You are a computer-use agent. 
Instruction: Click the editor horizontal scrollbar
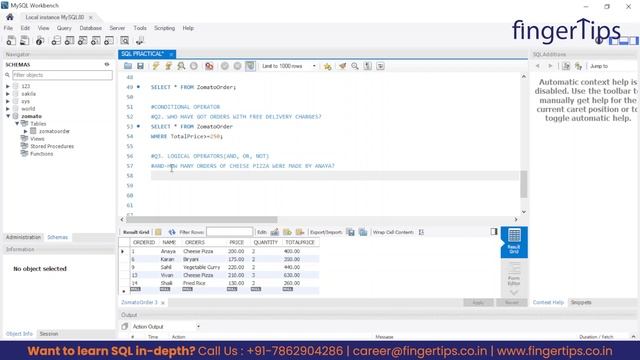pyautogui.click(x=202, y=220)
